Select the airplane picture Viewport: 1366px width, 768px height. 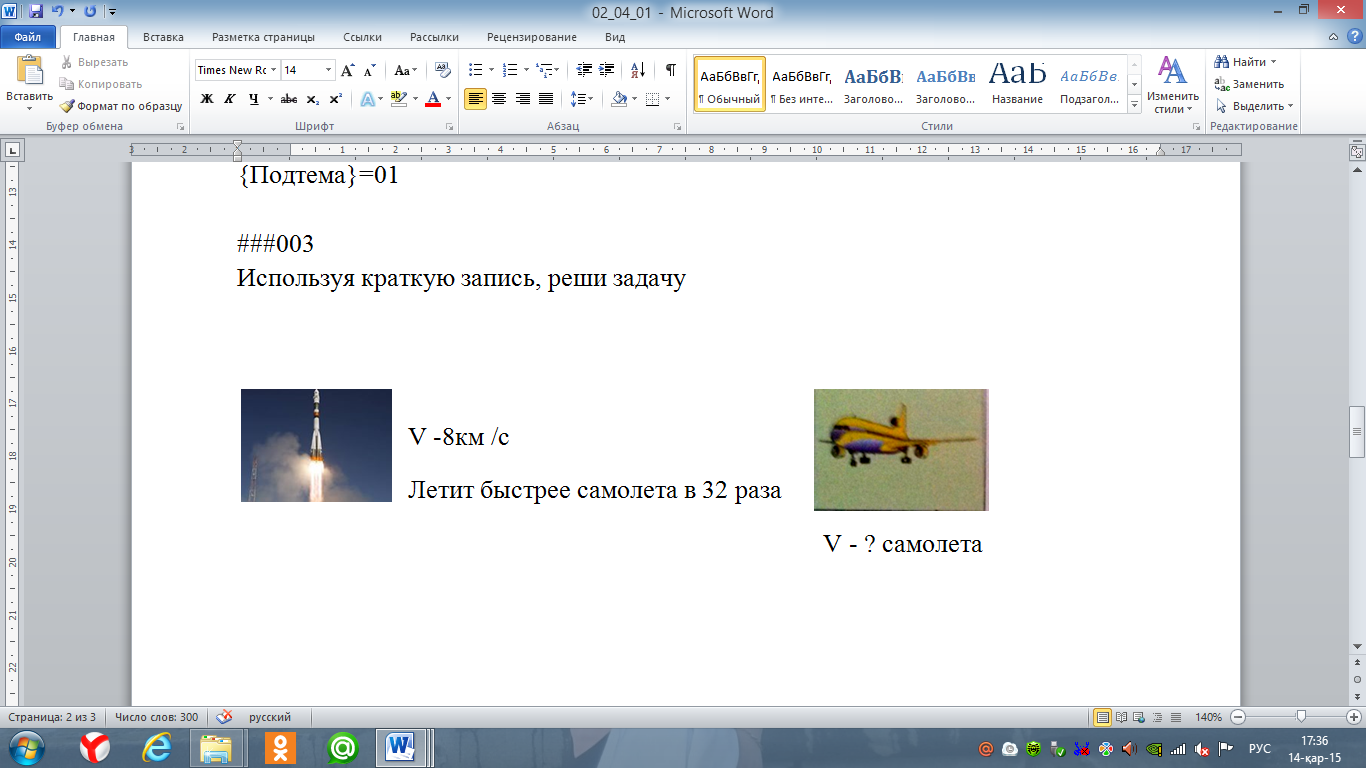coord(901,450)
